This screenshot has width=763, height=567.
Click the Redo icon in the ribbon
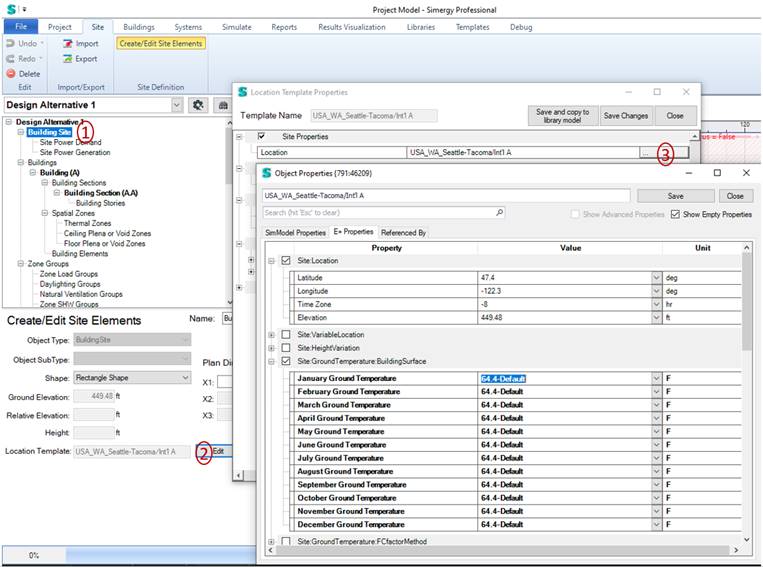pyautogui.click(x=10, y=58)
